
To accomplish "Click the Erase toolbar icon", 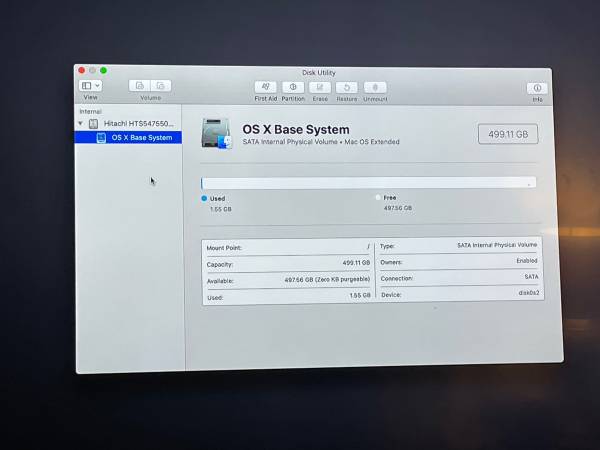I will point(320,88).
